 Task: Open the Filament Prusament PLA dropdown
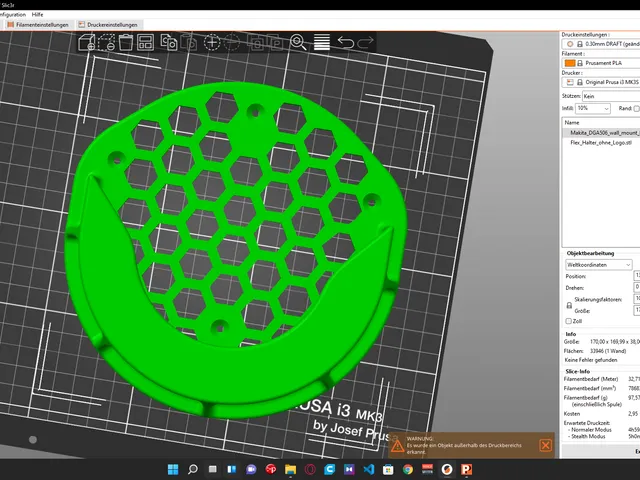coord(601,63)
